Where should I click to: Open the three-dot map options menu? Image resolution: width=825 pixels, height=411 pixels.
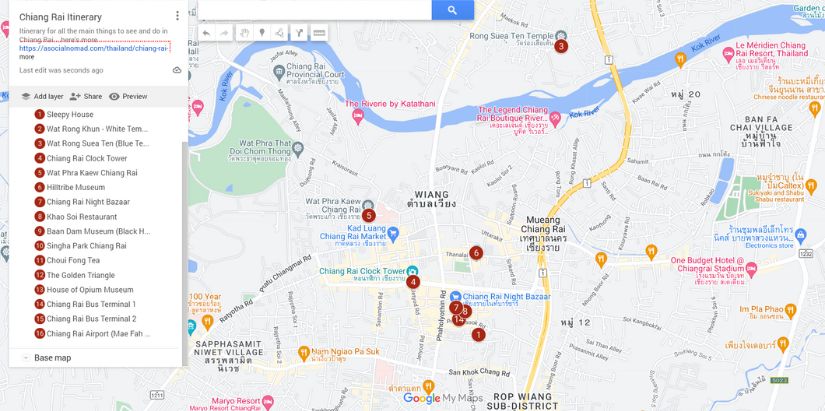pos(177,16)
